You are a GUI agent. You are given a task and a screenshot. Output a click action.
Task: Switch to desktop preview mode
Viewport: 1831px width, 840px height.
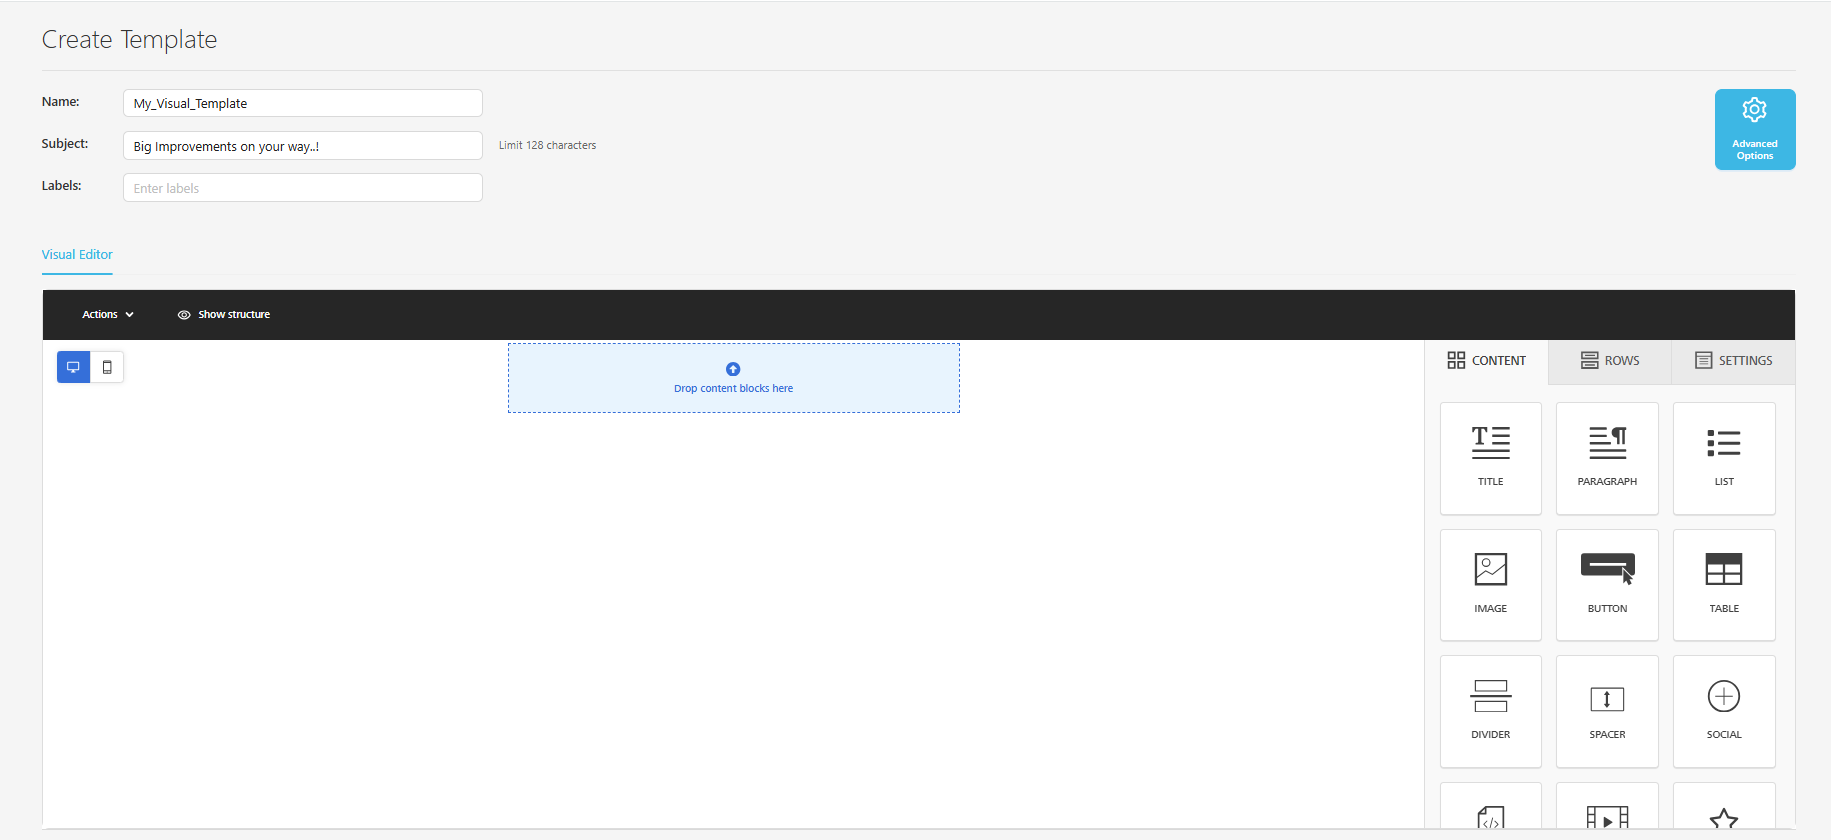click(x=73, y=367)
